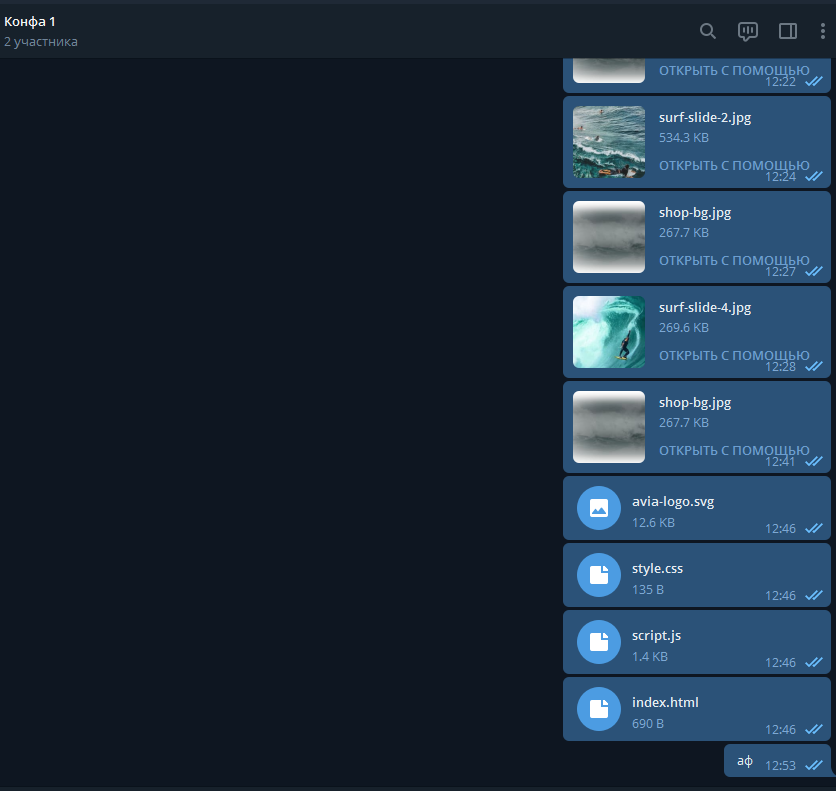The width and height of the screenshot is (836, 791).
Task: Click the file name avia-logo.svg
Action: tap(673, 502)
